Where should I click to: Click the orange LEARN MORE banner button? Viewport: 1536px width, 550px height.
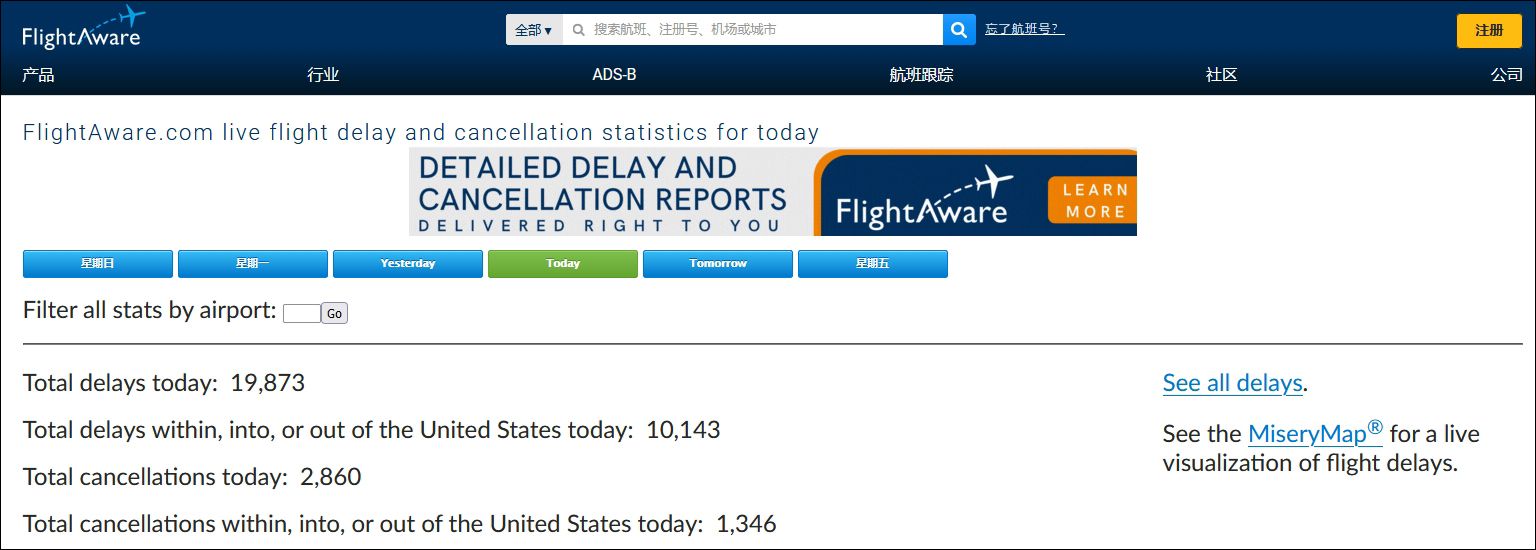[x=1094, y=200]
